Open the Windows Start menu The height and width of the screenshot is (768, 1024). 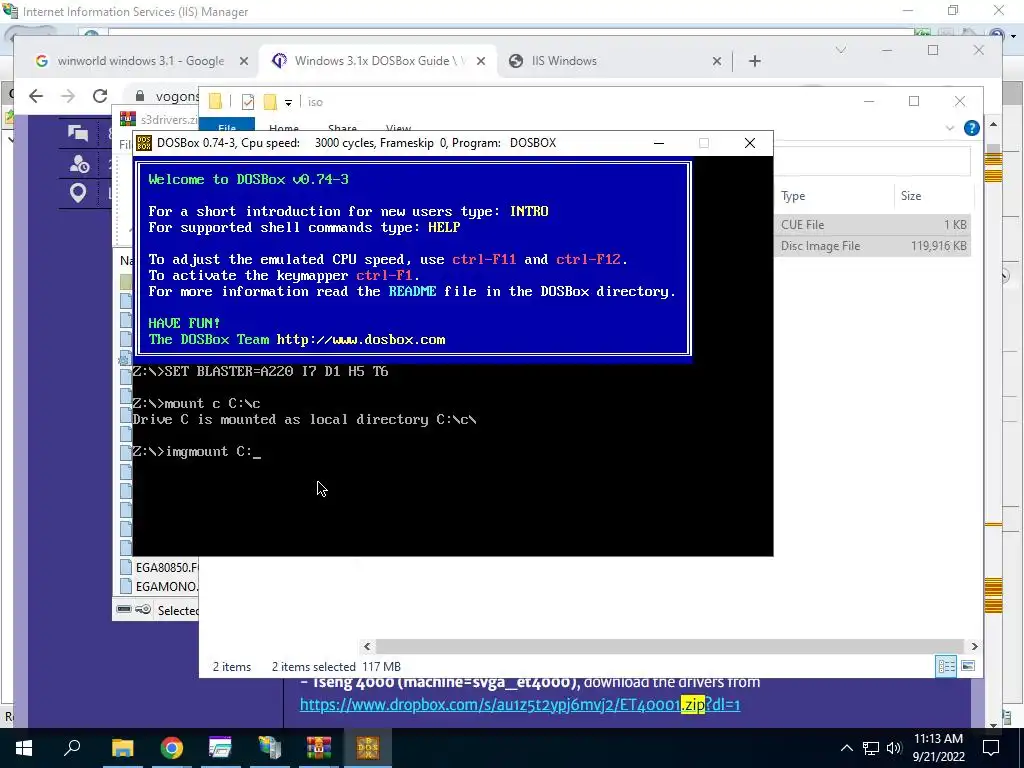pyautogui.click(x=24, y=748)
